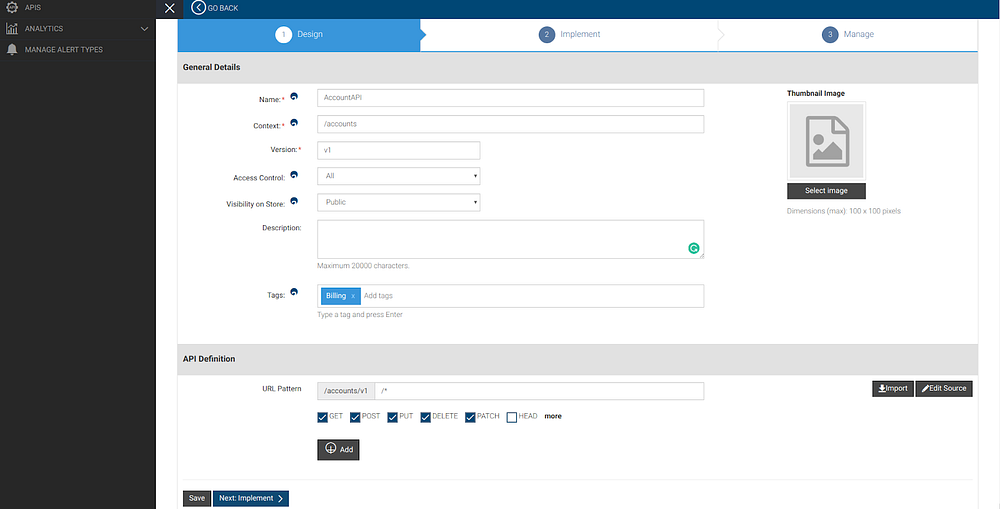Click the GO BACK link

[223, 8]
